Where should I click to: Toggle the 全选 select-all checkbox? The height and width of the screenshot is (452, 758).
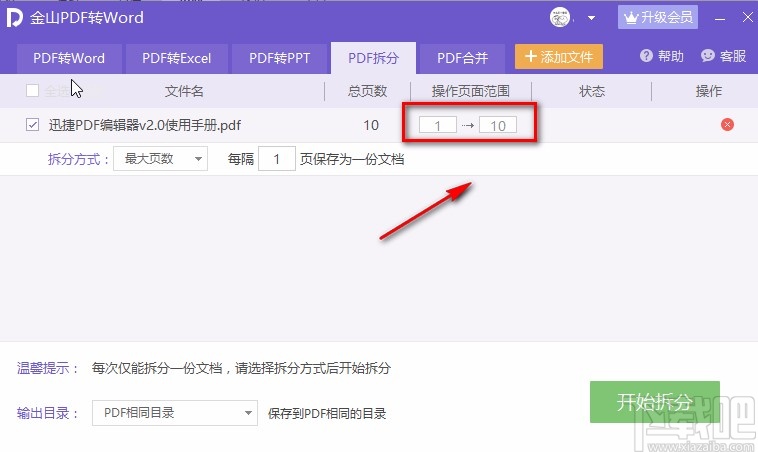click(x=32, y=90)
